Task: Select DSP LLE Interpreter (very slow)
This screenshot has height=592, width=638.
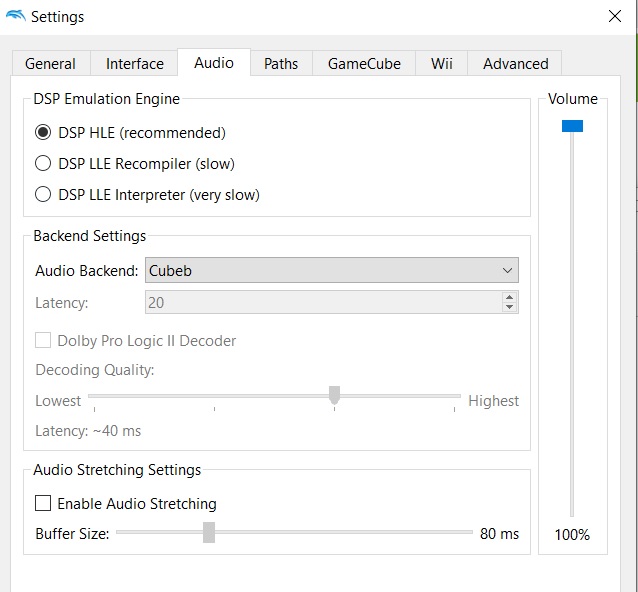Action: [43, 195]
